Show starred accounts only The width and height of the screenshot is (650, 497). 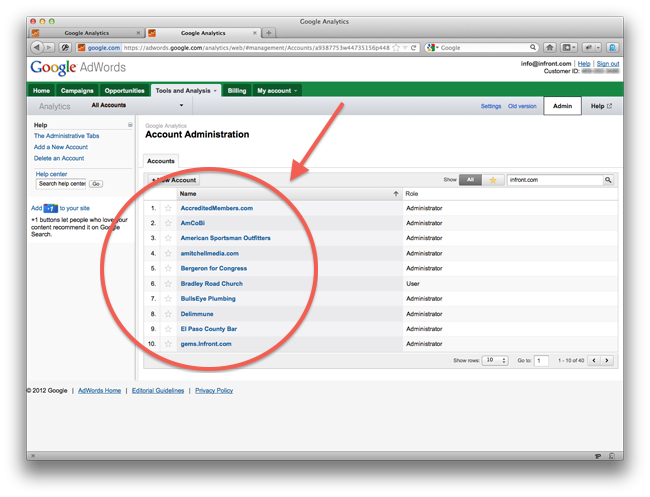[x=493, y=180]
